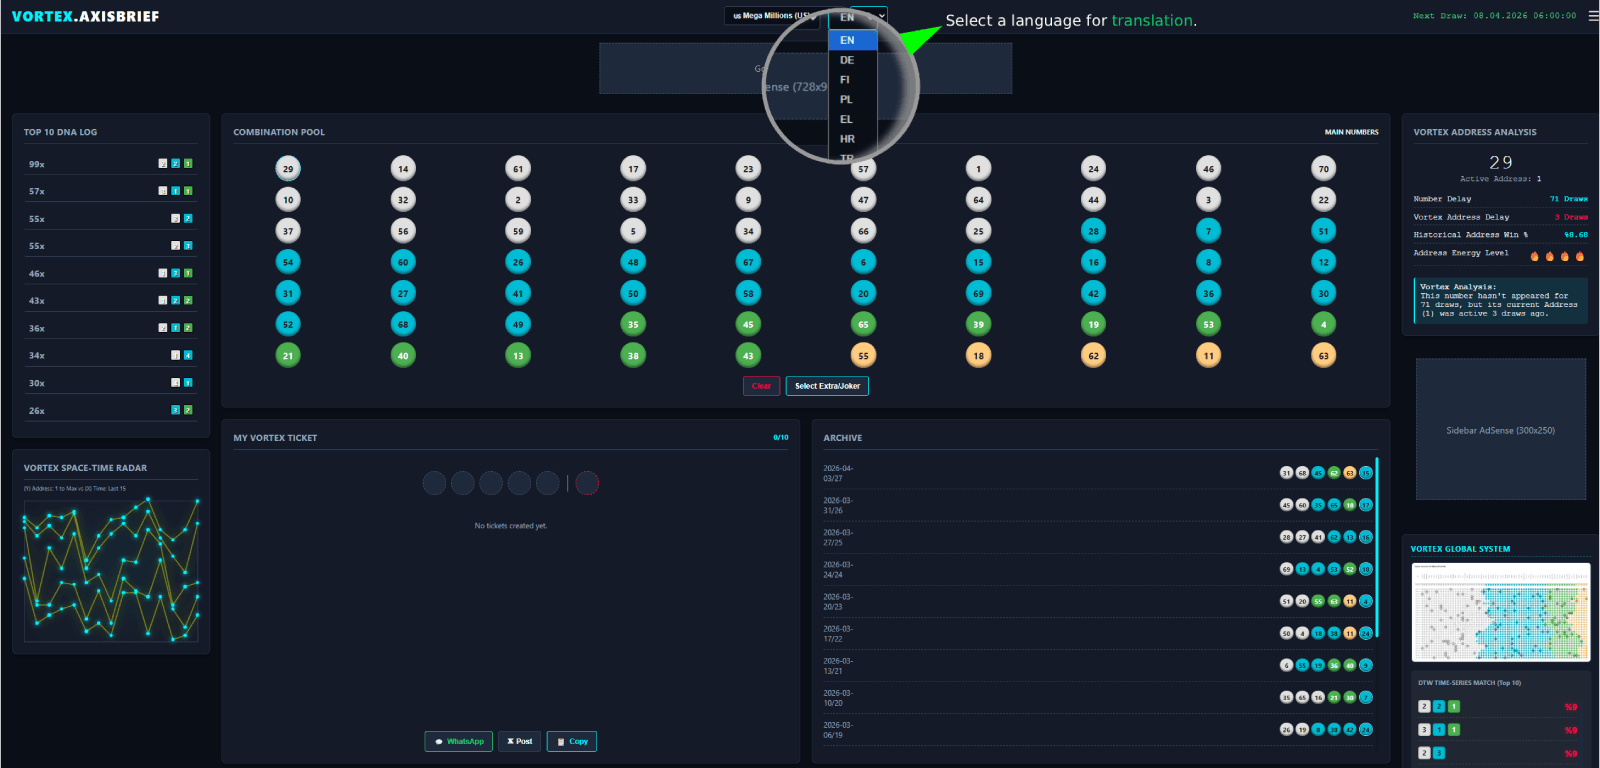This screenshot has width=1600, height=768.
Task: Toggle number 29 in the Combination Pool
Action: [288, 169]
